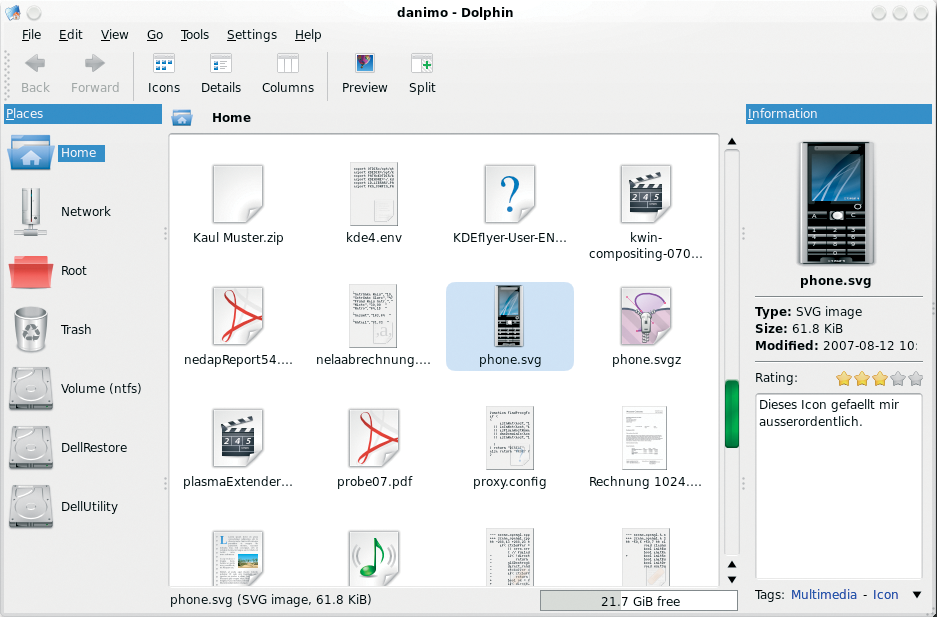Switch to Details view mode
Screen dimensions: 937x617
[221, 74]
